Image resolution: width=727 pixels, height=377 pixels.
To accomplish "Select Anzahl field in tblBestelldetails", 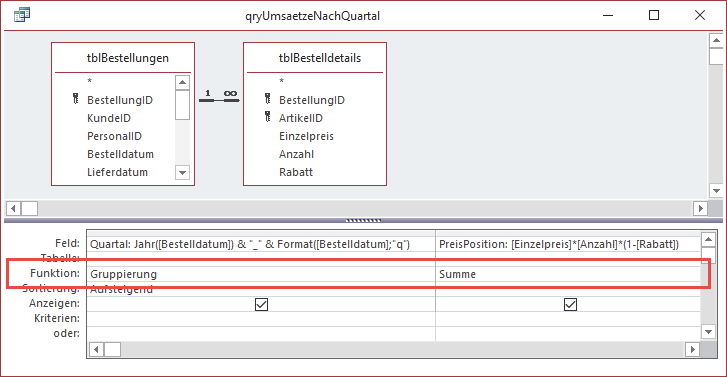I will tap(296, 154).
